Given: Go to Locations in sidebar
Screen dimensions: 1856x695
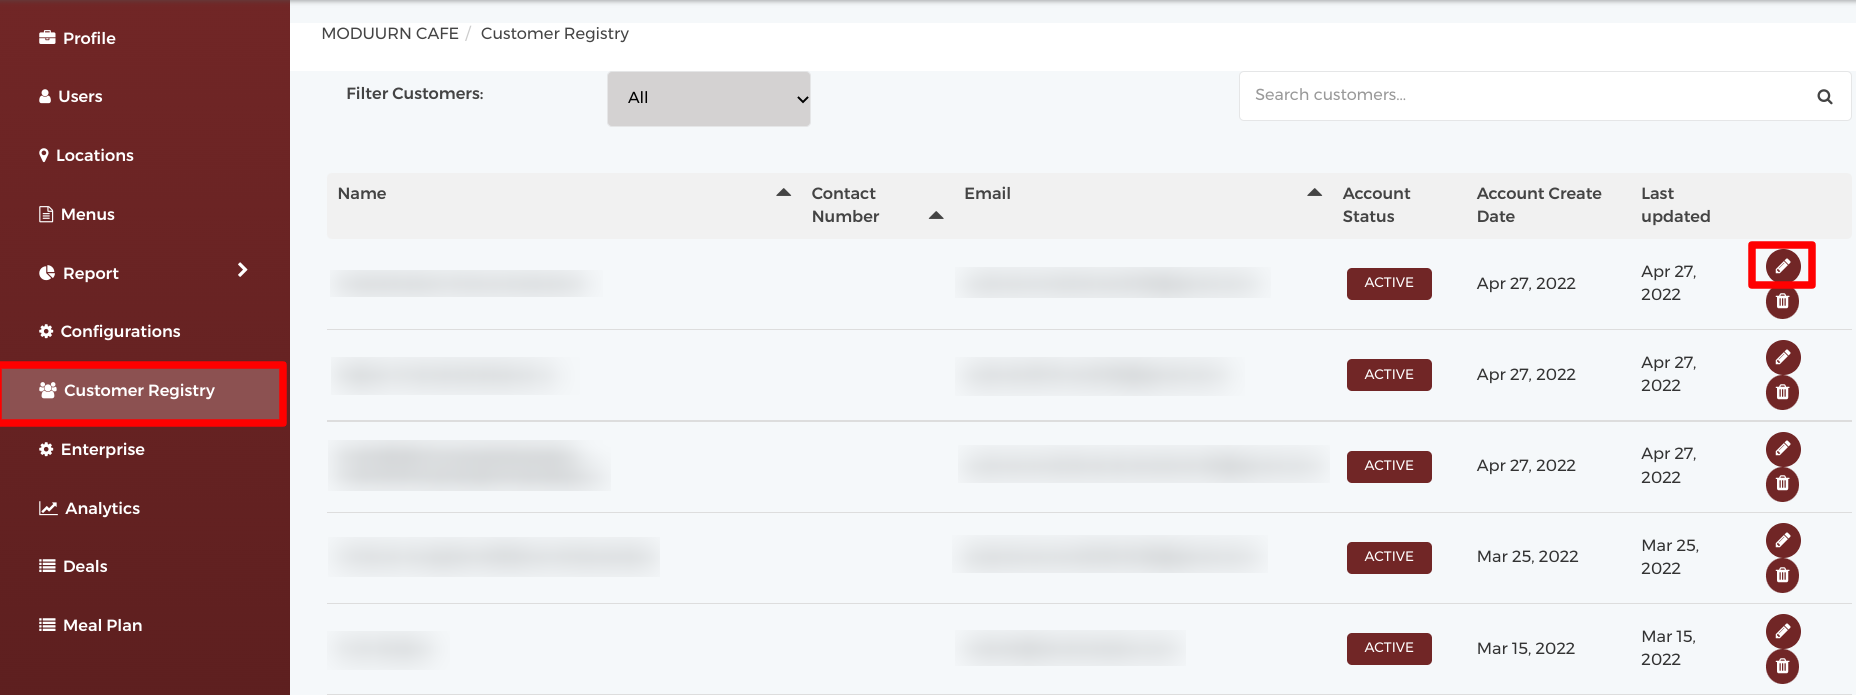Looking at the screenshot, I should coord(94,155).
